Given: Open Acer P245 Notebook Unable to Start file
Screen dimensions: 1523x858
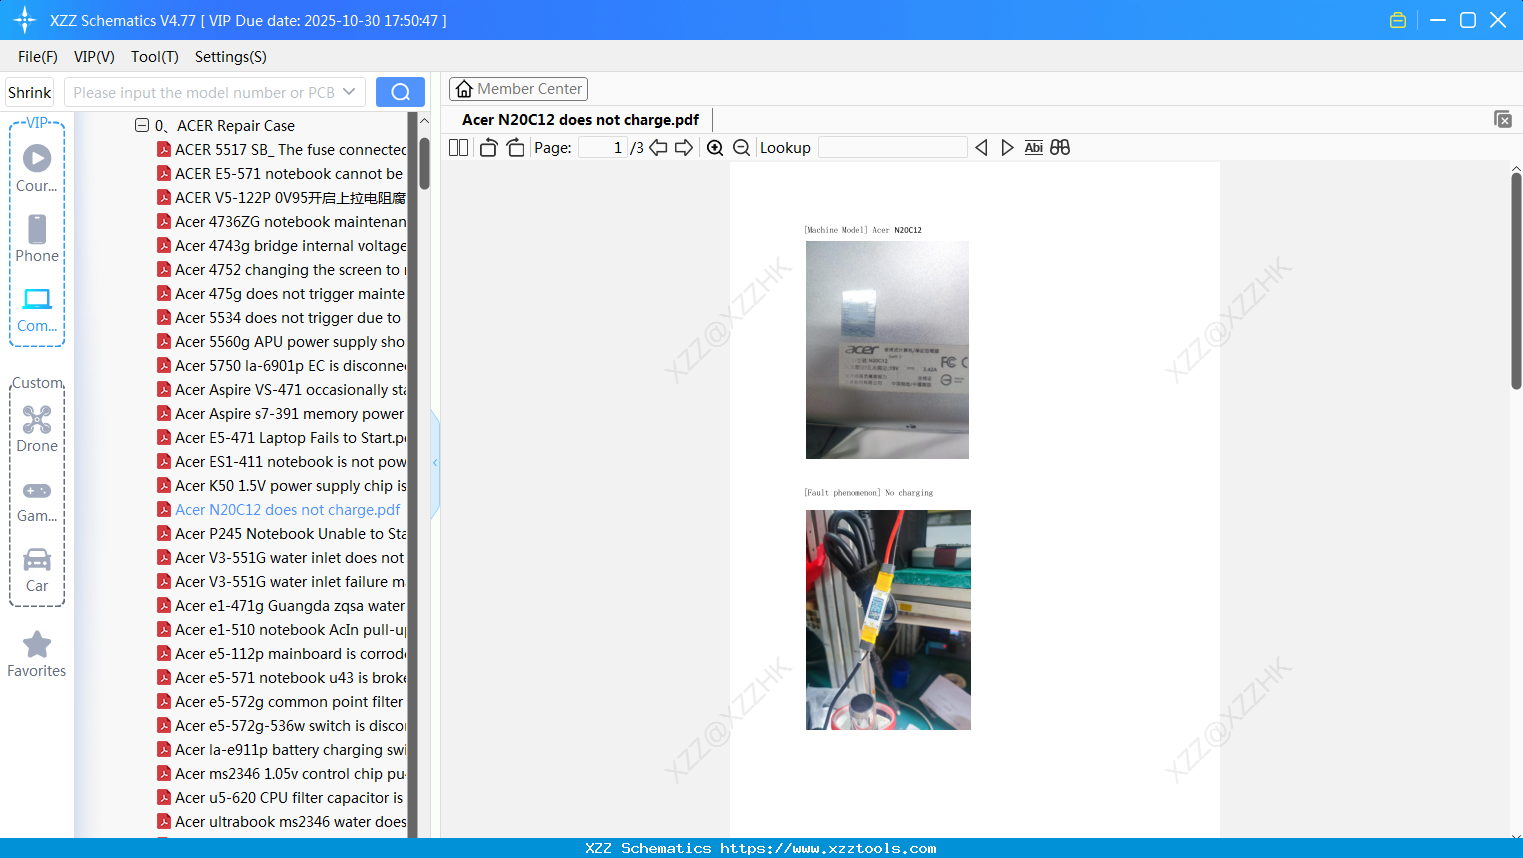Looking at the screenshot, I should point(290,533).
